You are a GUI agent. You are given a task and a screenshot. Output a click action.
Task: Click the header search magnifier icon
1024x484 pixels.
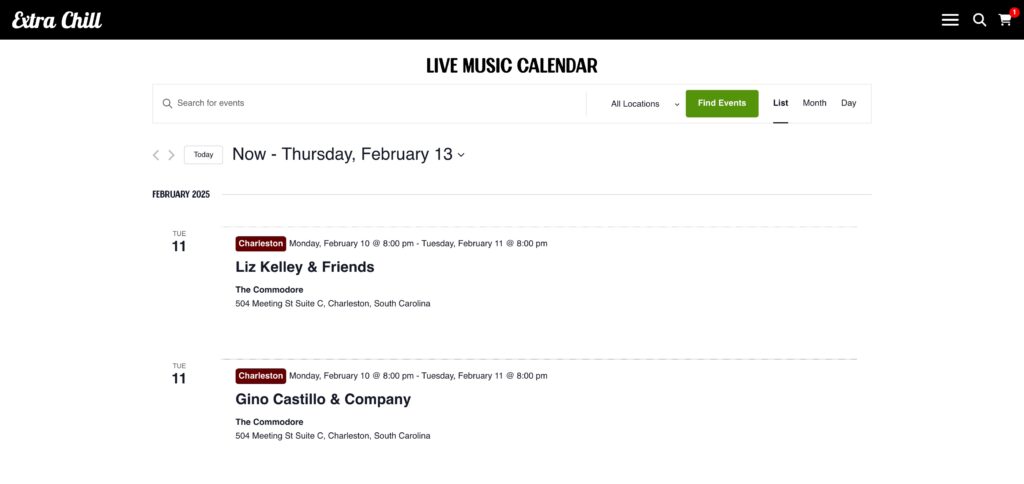[979, 20]
